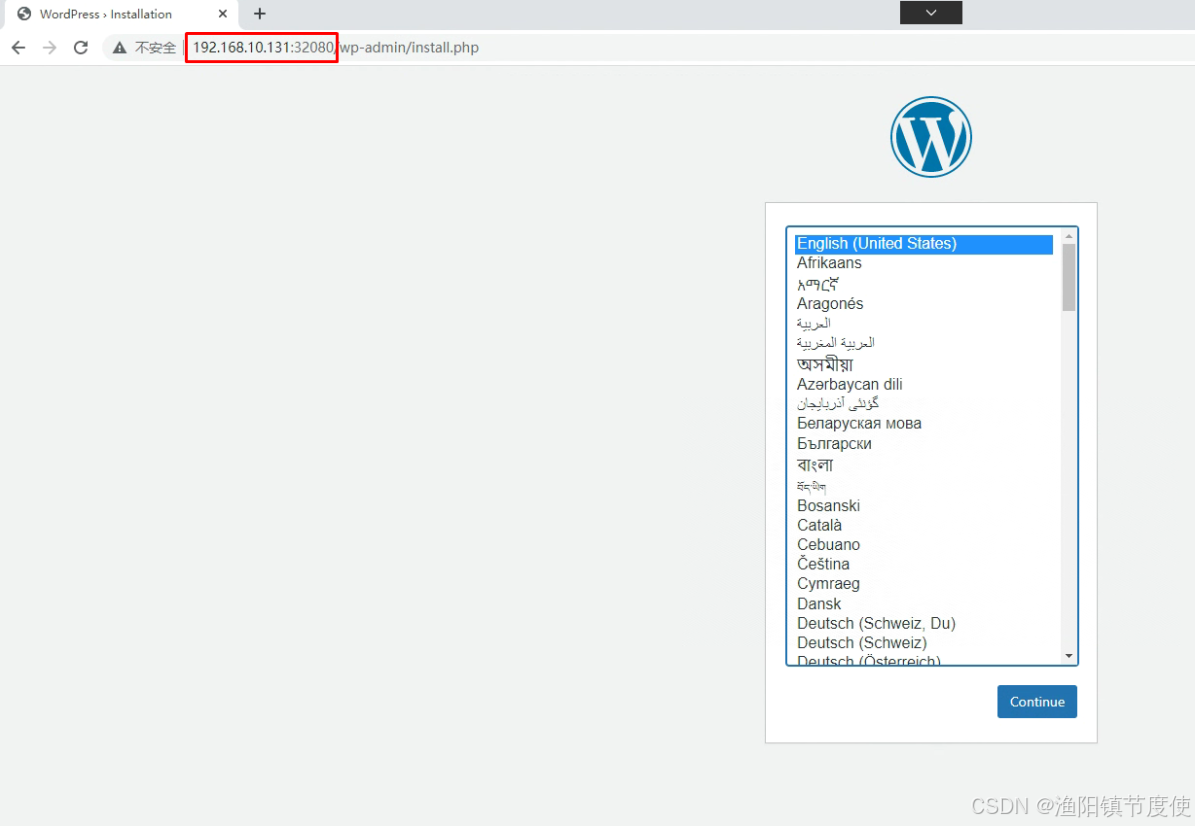This screenshot has width=1195, height=826.
Task: Click the language list scroll down arrow
Action: [1068, 656]
